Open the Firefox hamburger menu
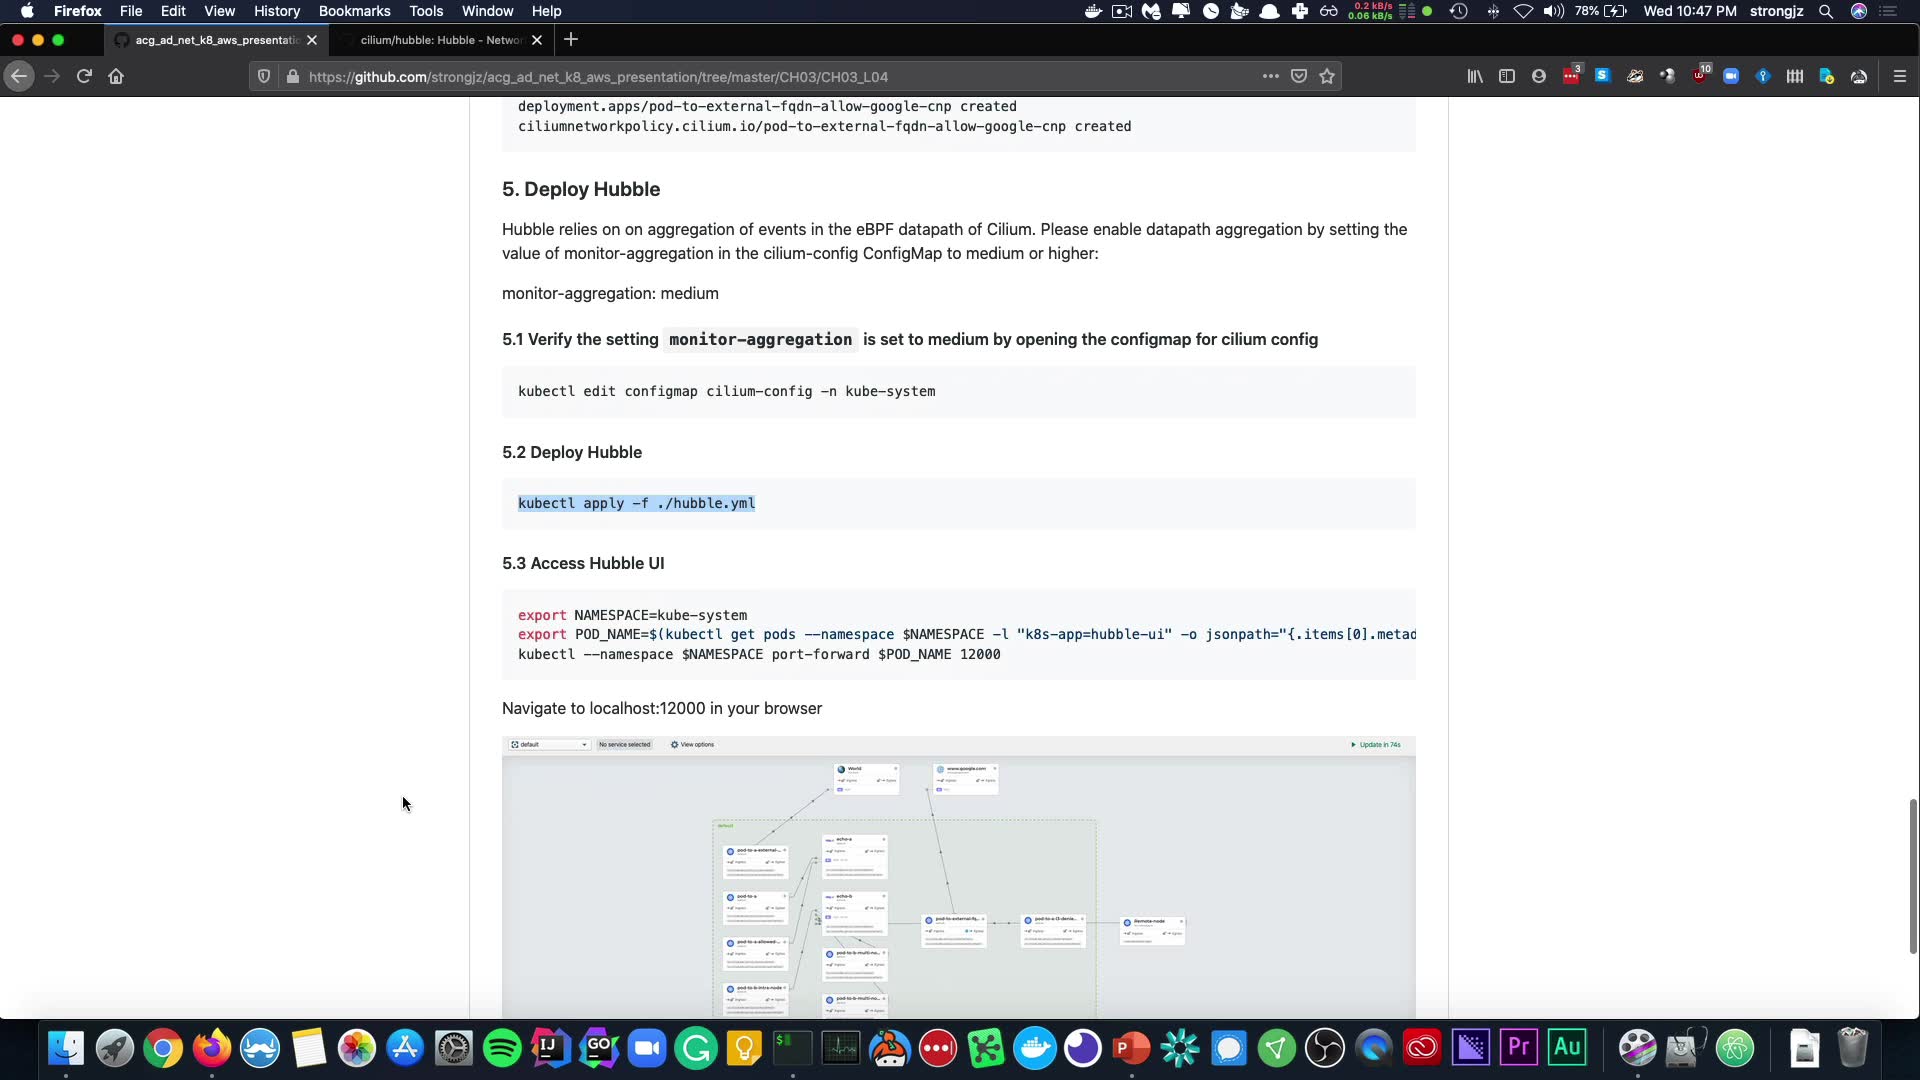Viewport: 1920px width, 1080px height. click(1900, 76)
